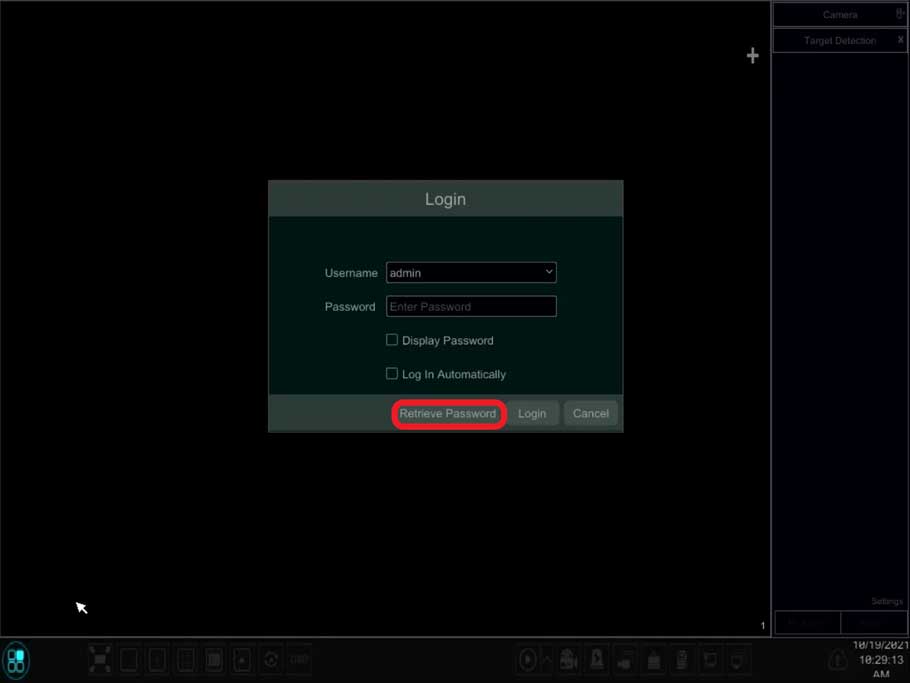The width and height of the screenshot is (910, 683).
Task: Click the plus icon to add camera
Action: click(x=752, y=56)
